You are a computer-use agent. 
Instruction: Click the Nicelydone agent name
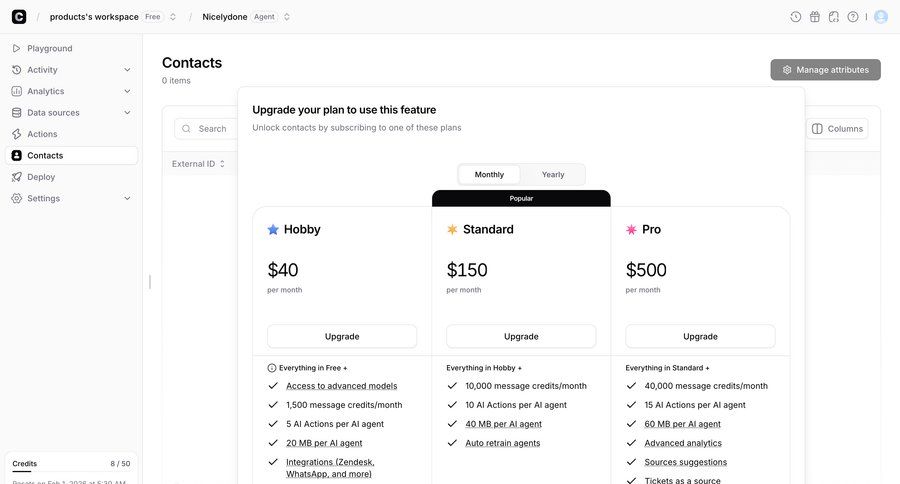point(224,17)
